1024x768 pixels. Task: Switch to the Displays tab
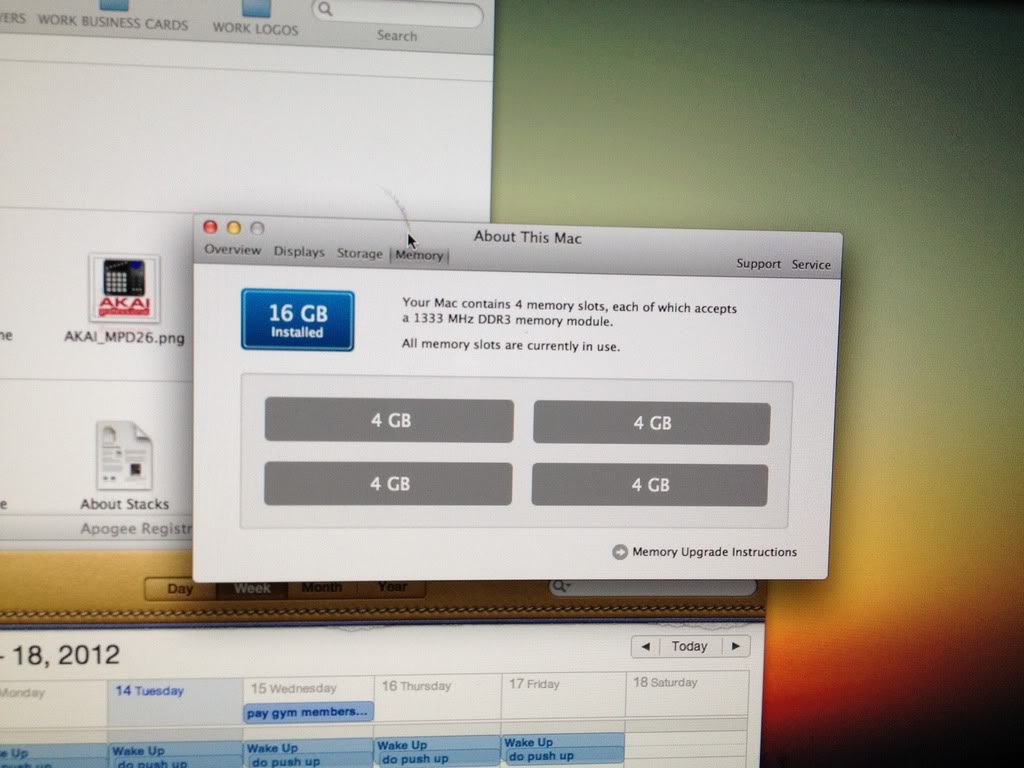(x=299, y=251)
